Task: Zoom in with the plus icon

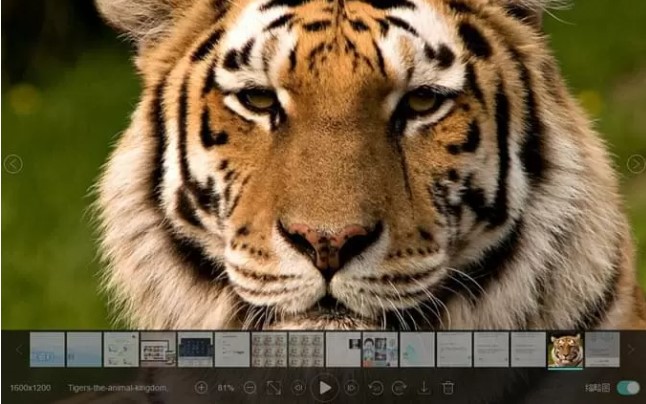Action: (201, 388)
